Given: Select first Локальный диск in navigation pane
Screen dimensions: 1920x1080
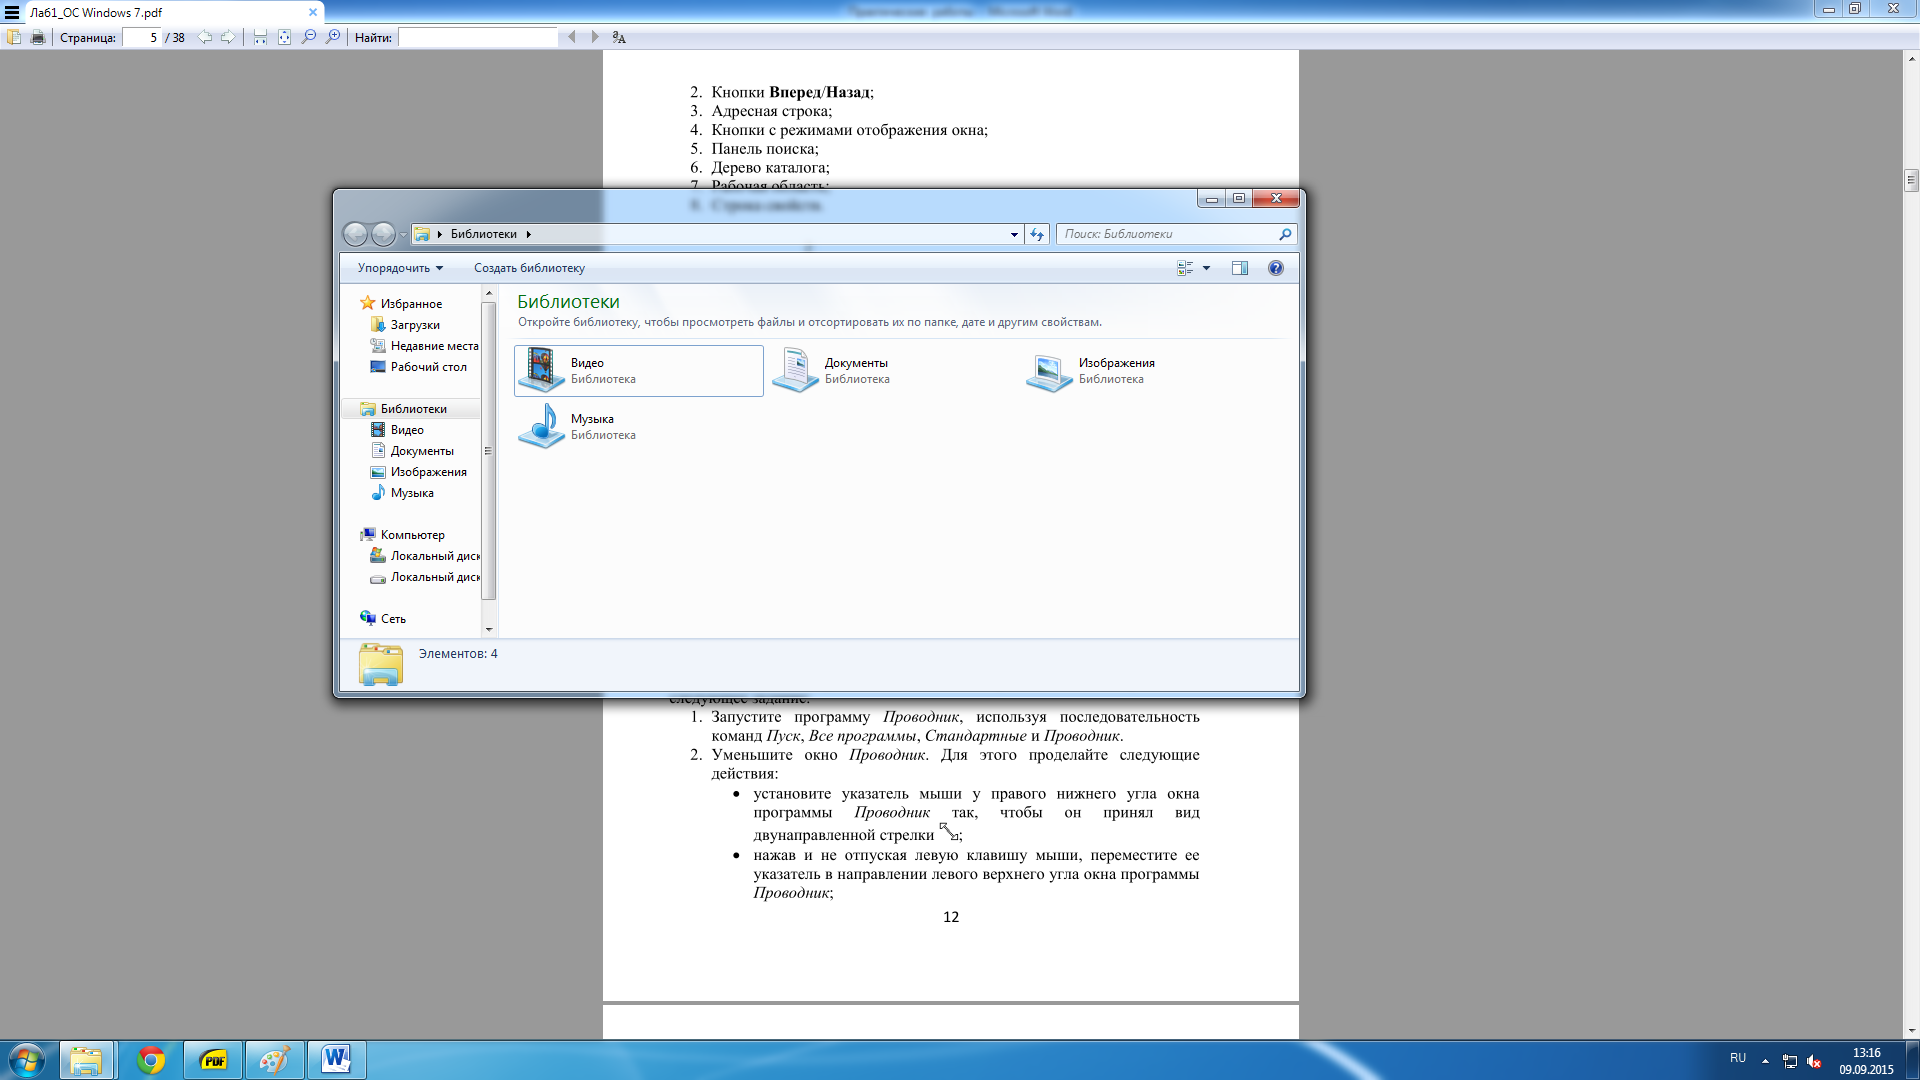Looking at the screenshot, I should tap(434, 555).
